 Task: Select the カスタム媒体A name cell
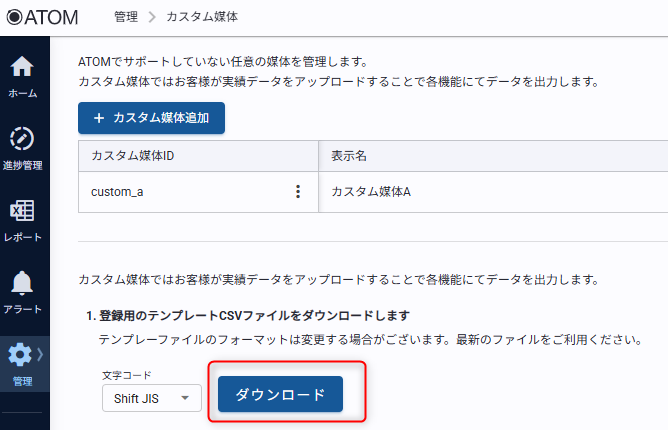tap(370, 192)
